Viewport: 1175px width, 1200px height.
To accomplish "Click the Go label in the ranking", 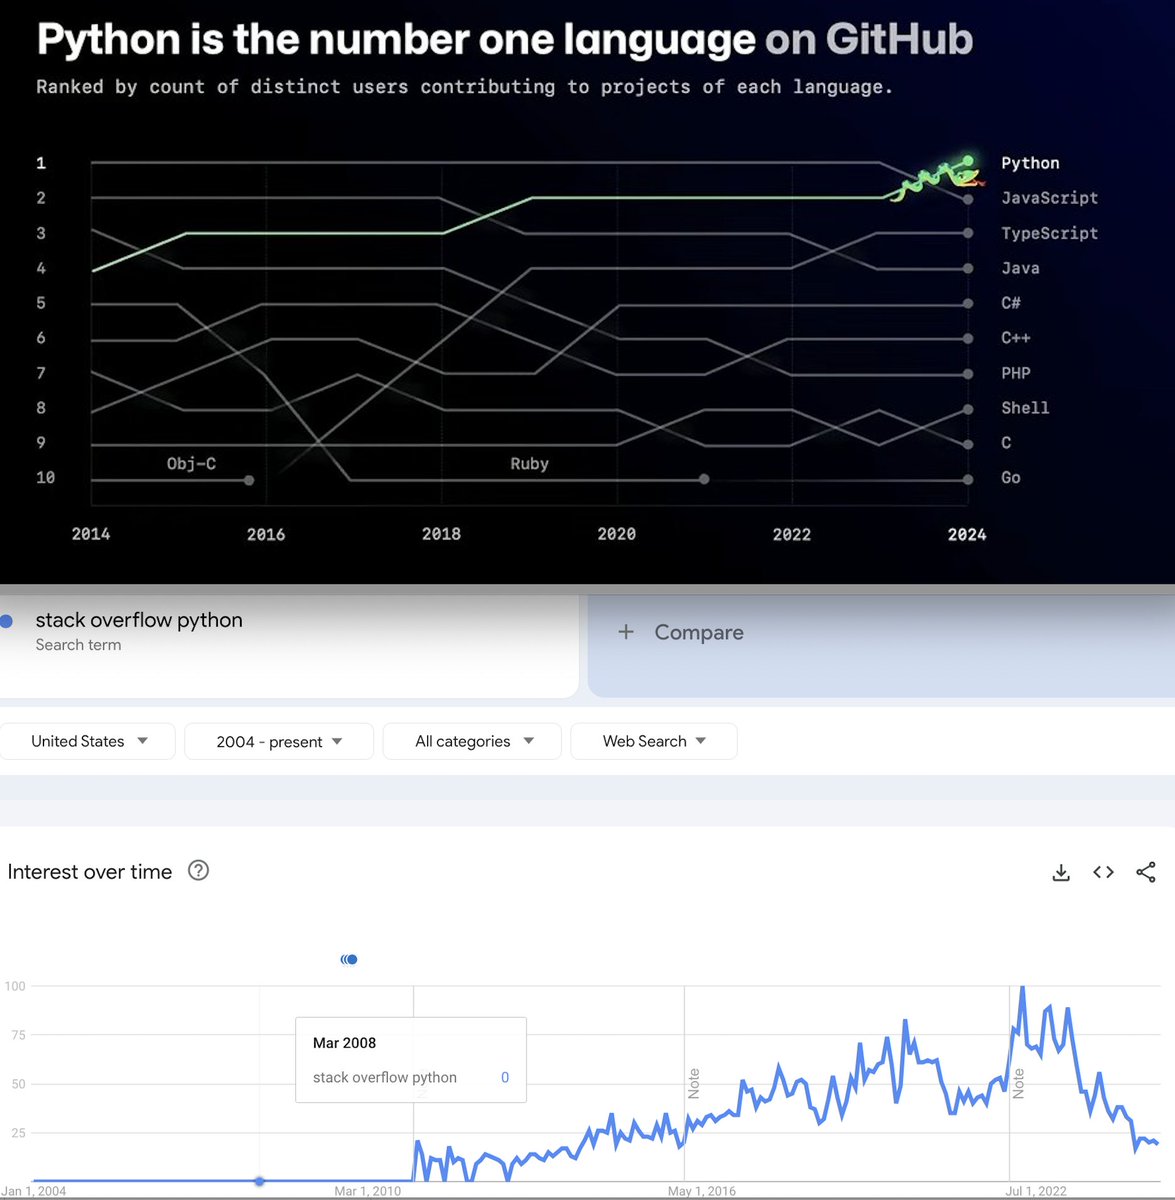I will 1011,478.
